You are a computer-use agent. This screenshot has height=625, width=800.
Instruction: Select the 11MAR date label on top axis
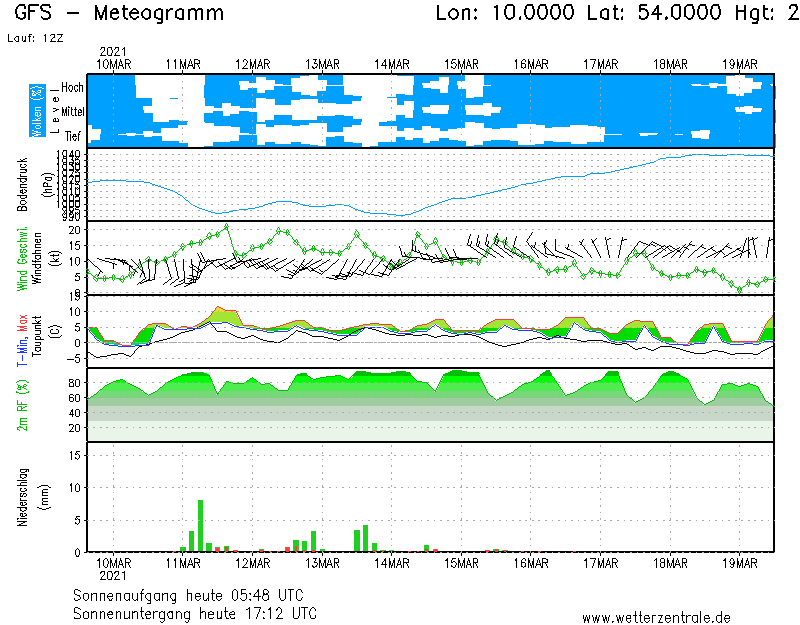(x=183, y=64)
